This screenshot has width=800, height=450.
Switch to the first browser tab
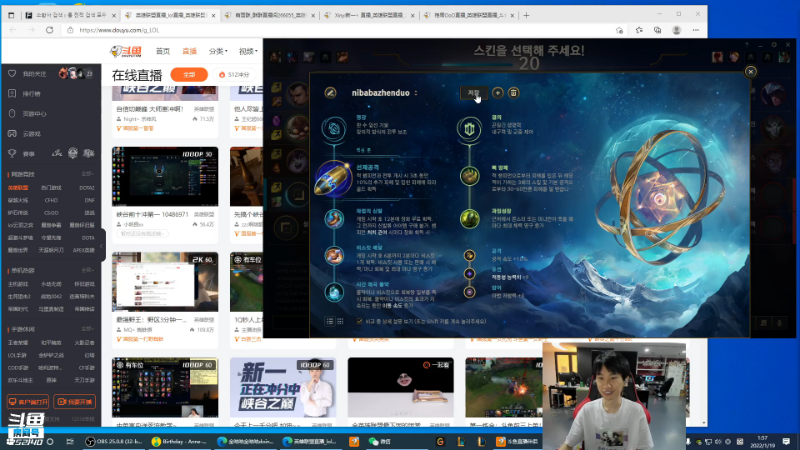pyautogui.click(x=70, y=15)
